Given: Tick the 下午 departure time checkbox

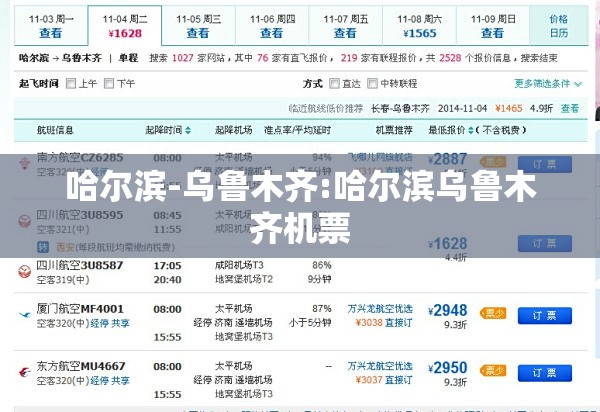Looking at the screenshot, I should [x=109, y=83].
